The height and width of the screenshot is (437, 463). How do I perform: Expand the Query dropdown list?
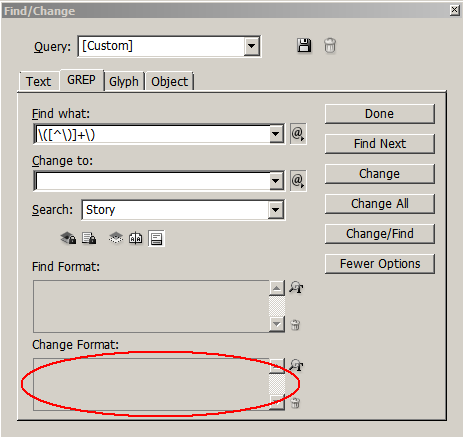click(251, 46)
